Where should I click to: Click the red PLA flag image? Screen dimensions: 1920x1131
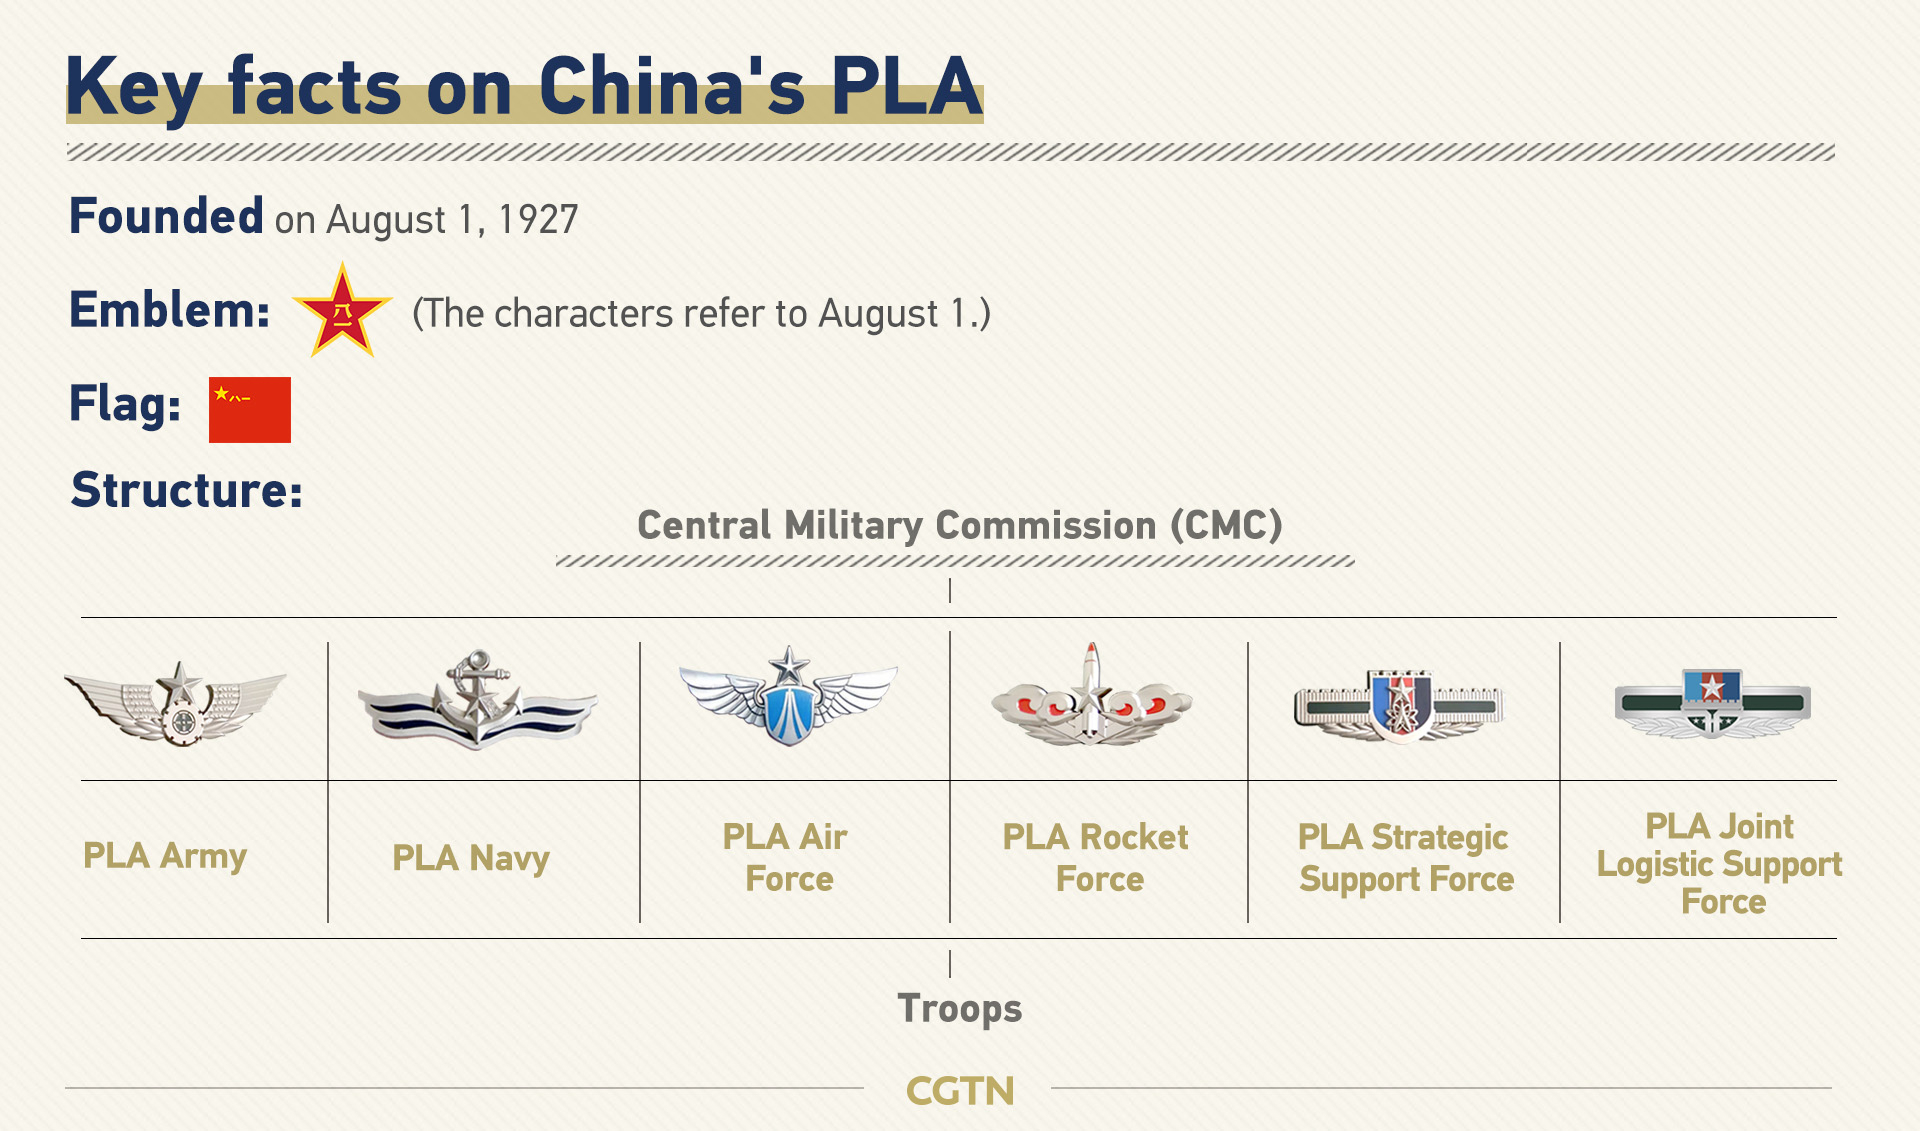point(250,410)
